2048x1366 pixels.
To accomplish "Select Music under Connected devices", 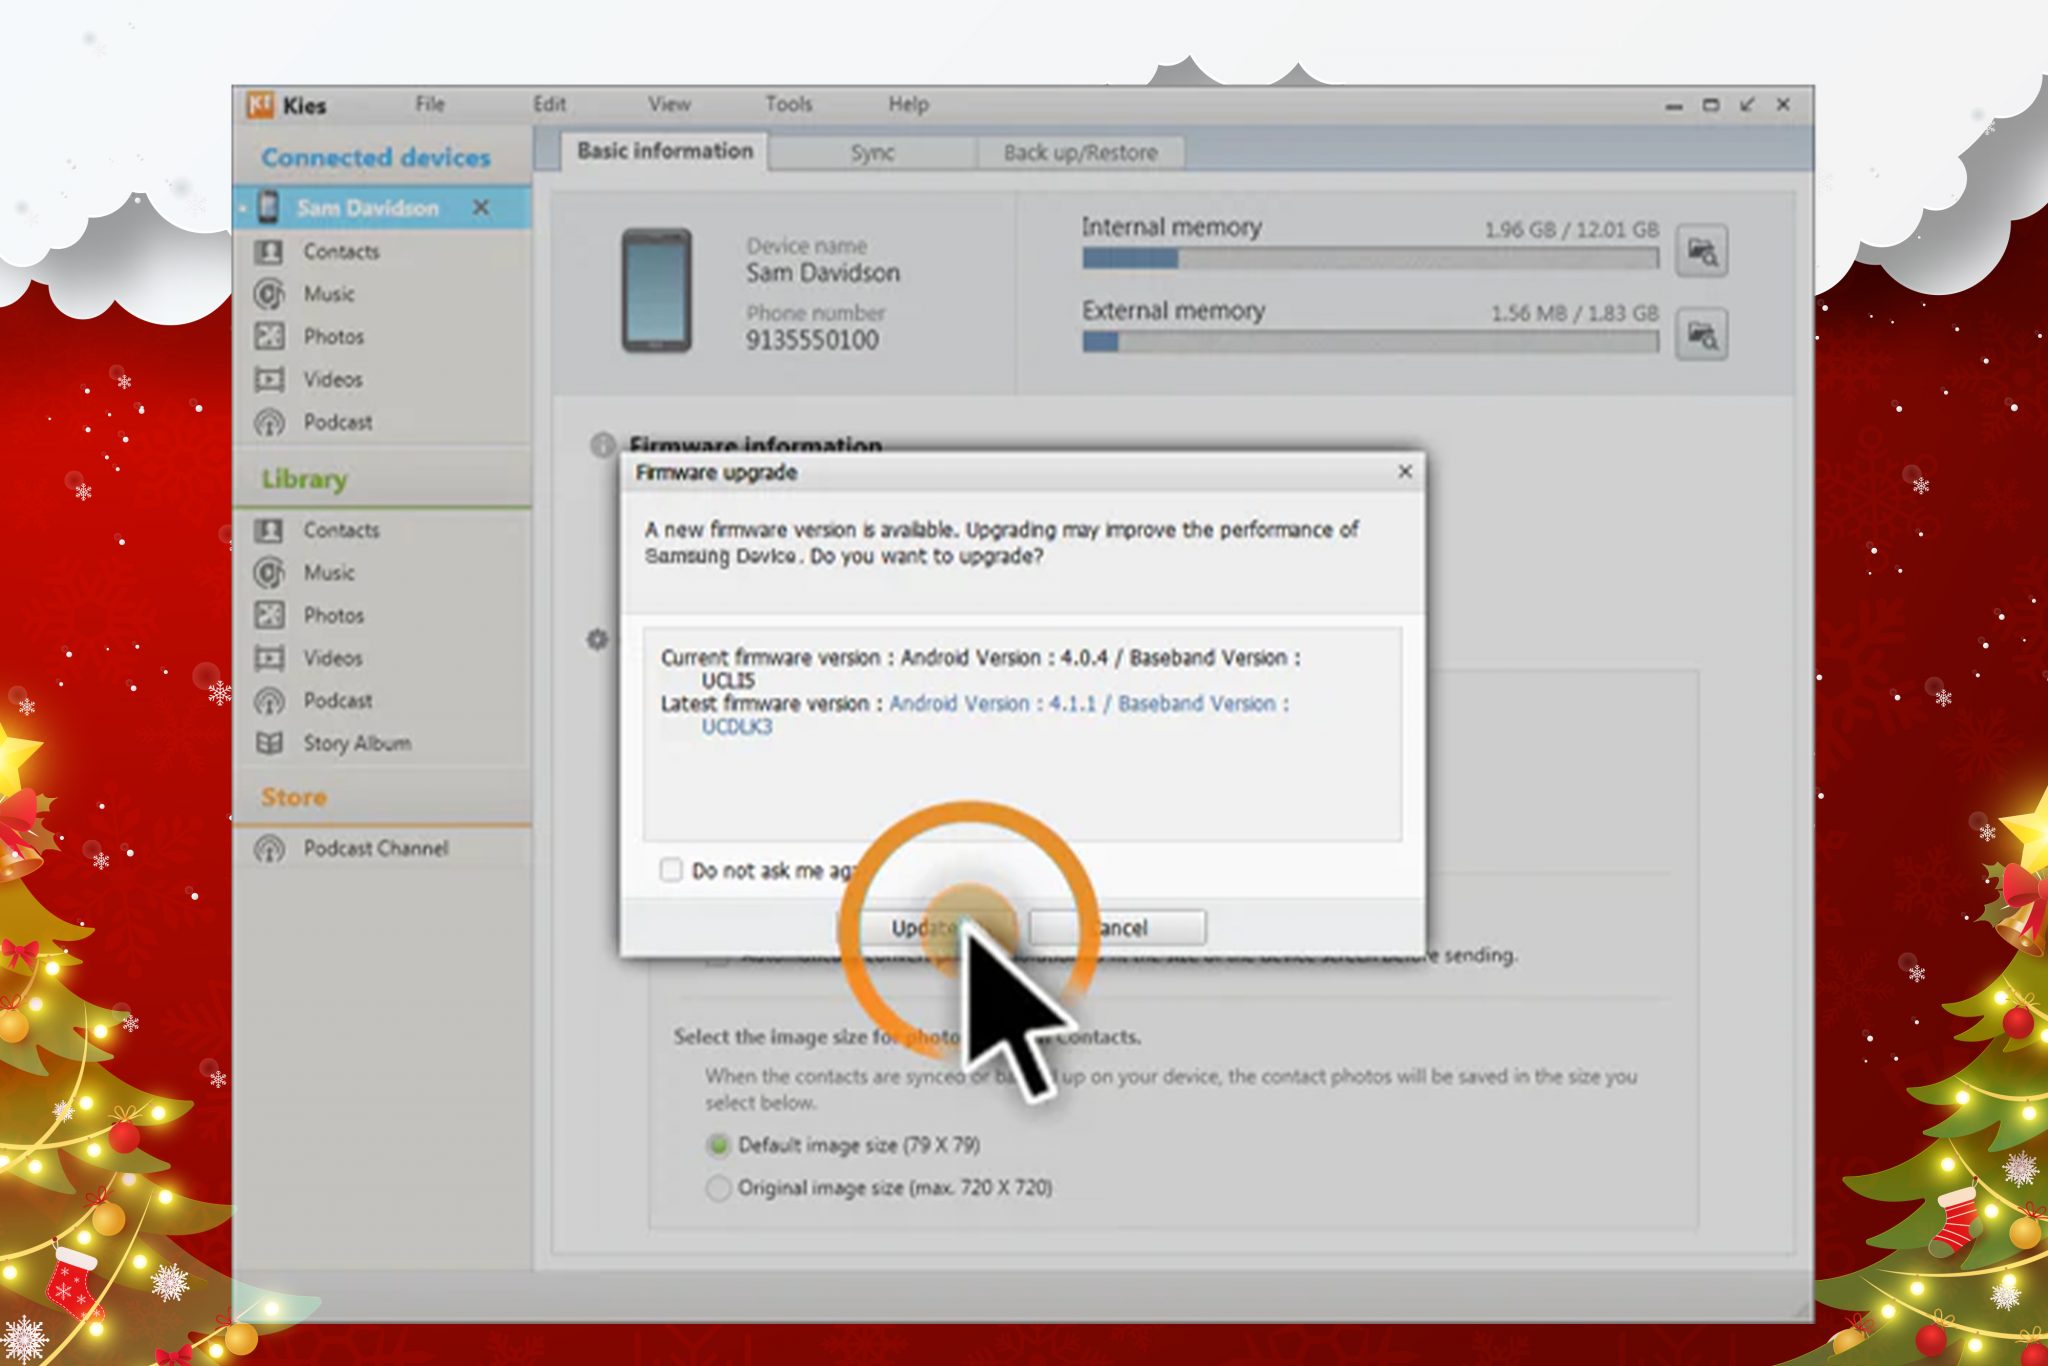I will coord(329,294).
